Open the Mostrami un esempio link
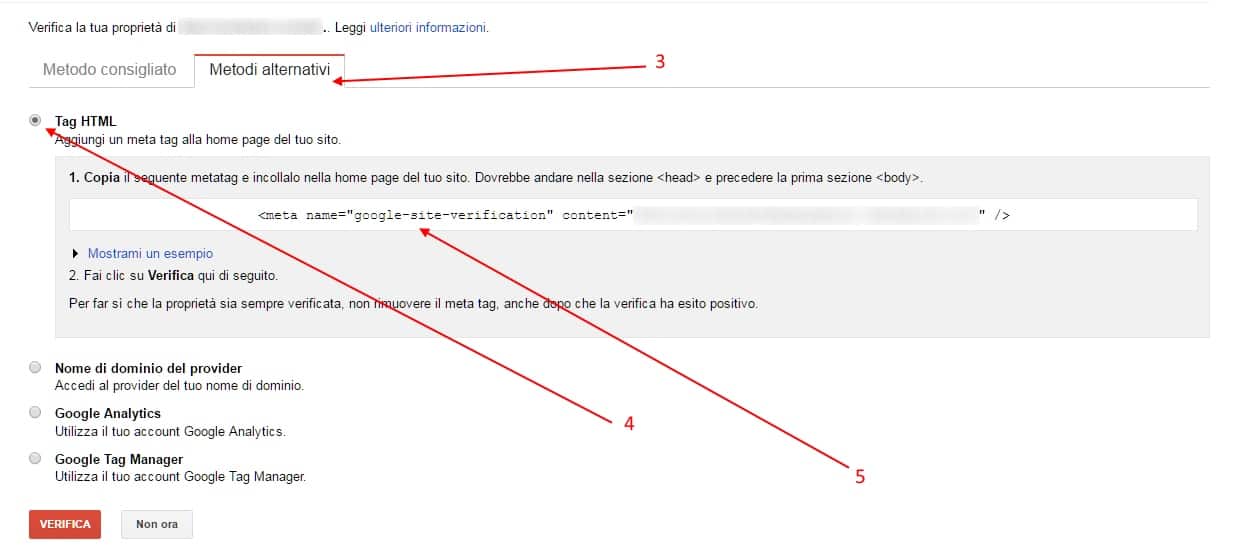 tap(150, 254)
